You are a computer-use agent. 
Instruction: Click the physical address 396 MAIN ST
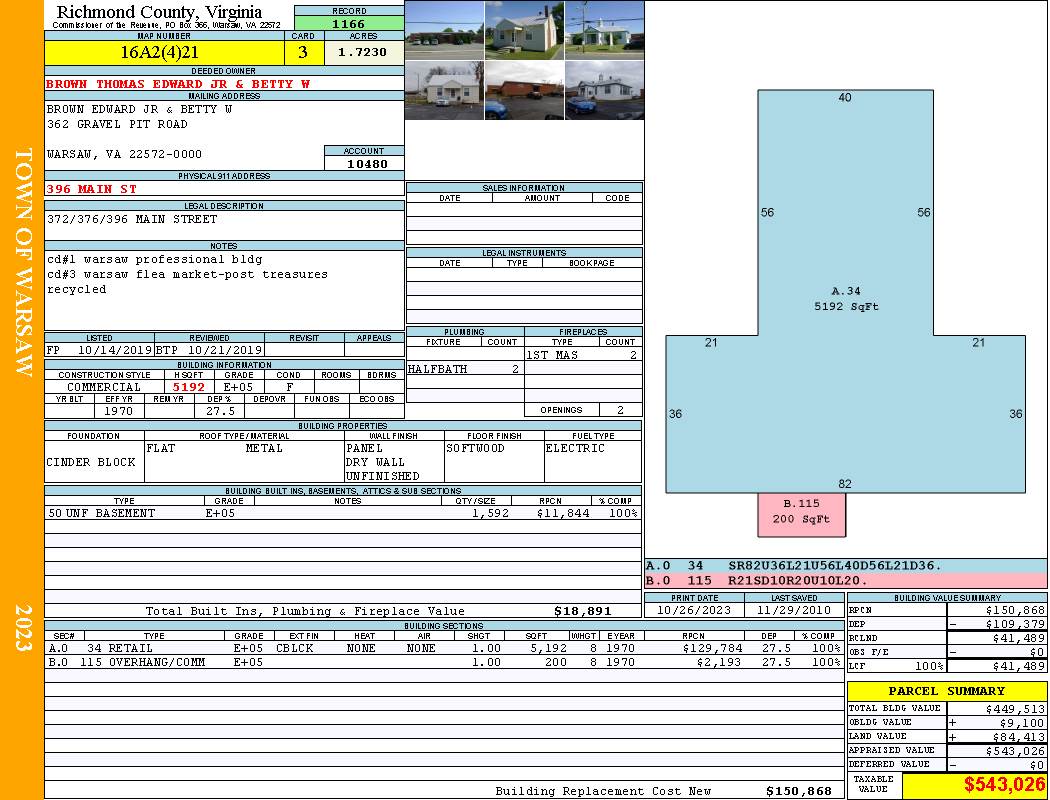point(92,188)
